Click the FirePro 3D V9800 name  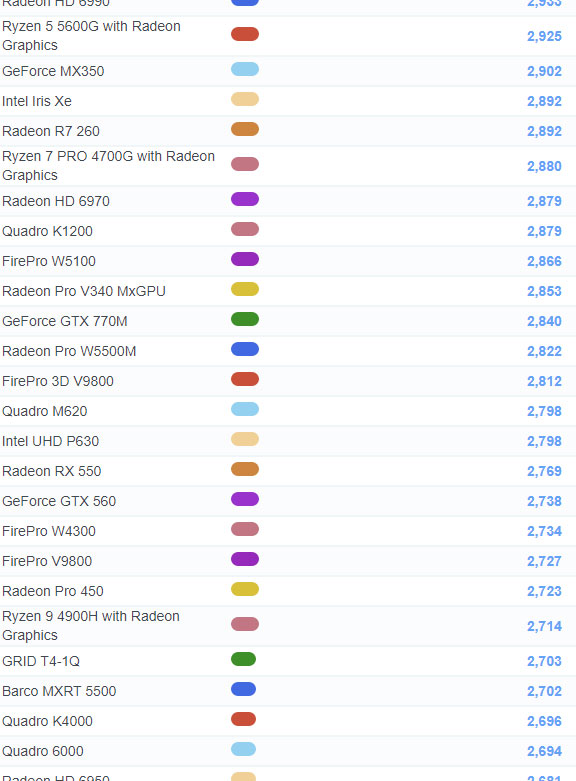coord(58,381)
